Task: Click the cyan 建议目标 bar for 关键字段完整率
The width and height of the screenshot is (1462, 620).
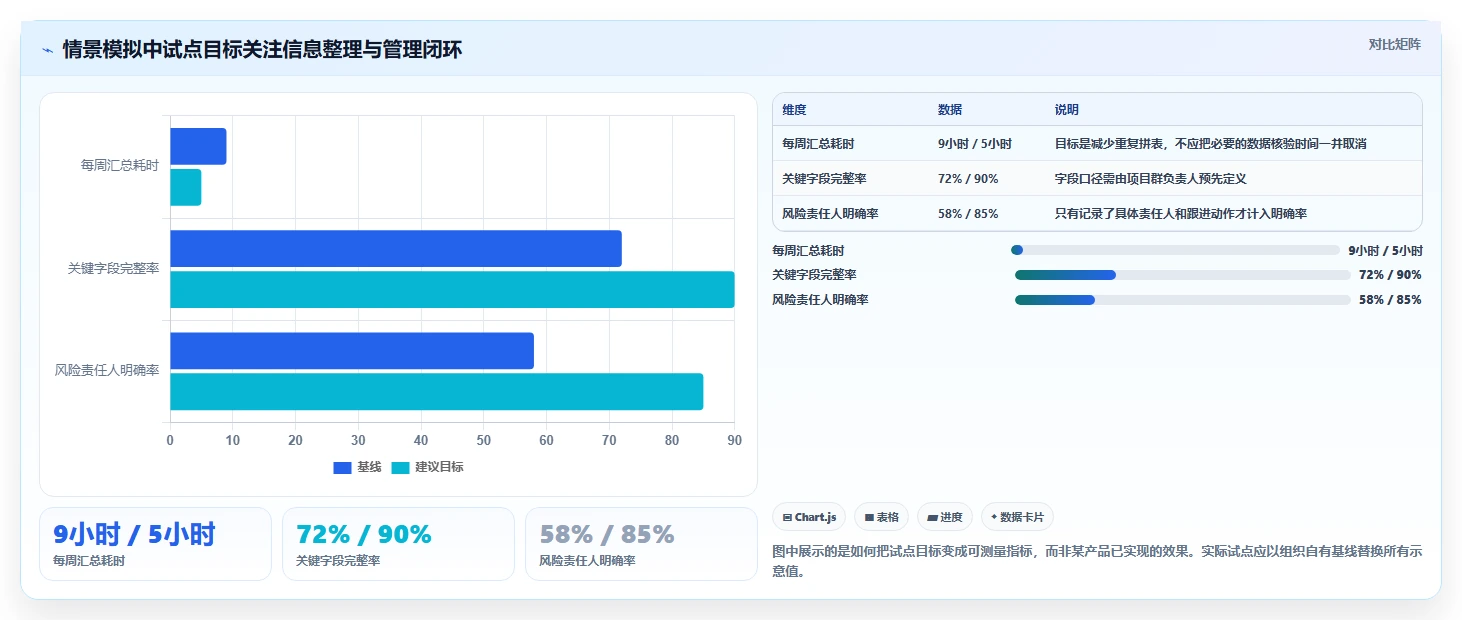Action: click(452, 289)
